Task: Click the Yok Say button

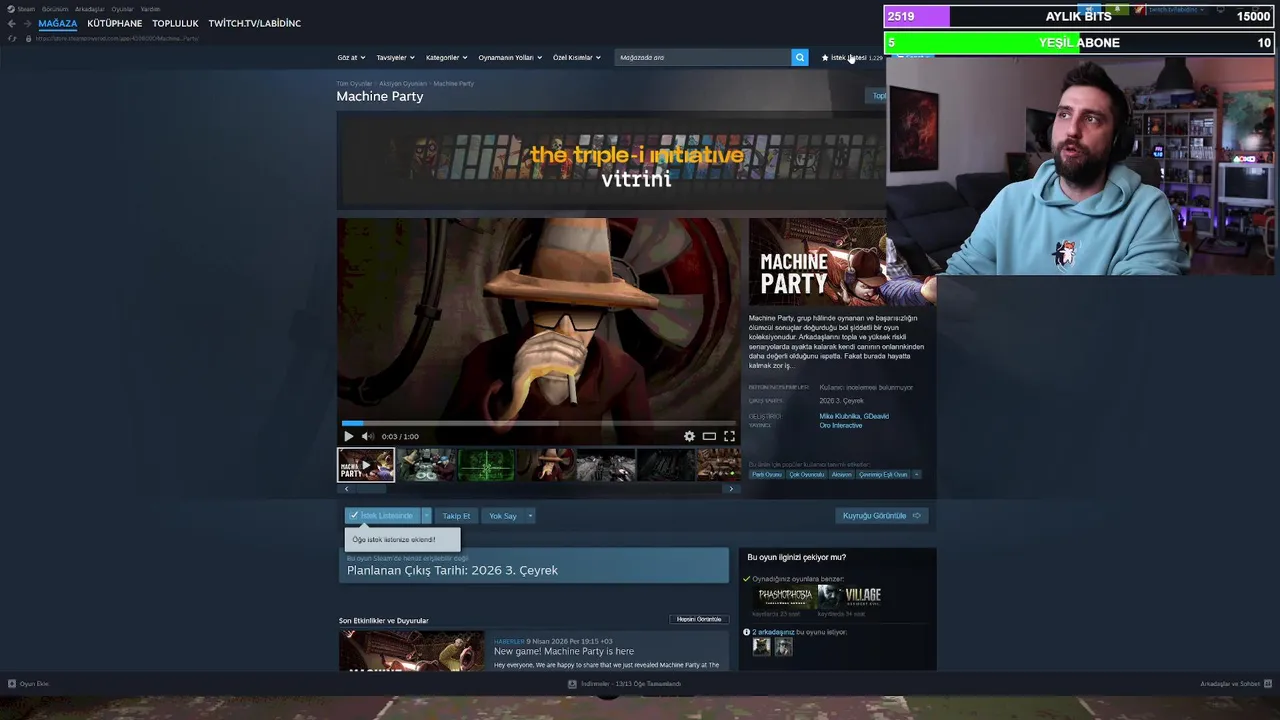Action: 503,516
